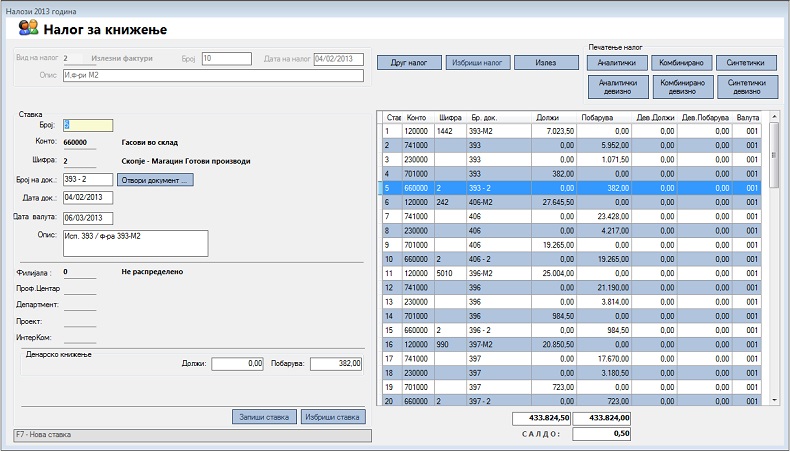Screen dimensions: 790x452
Task: Select row 6 with document 406-М2
Action: click(571, 202)
